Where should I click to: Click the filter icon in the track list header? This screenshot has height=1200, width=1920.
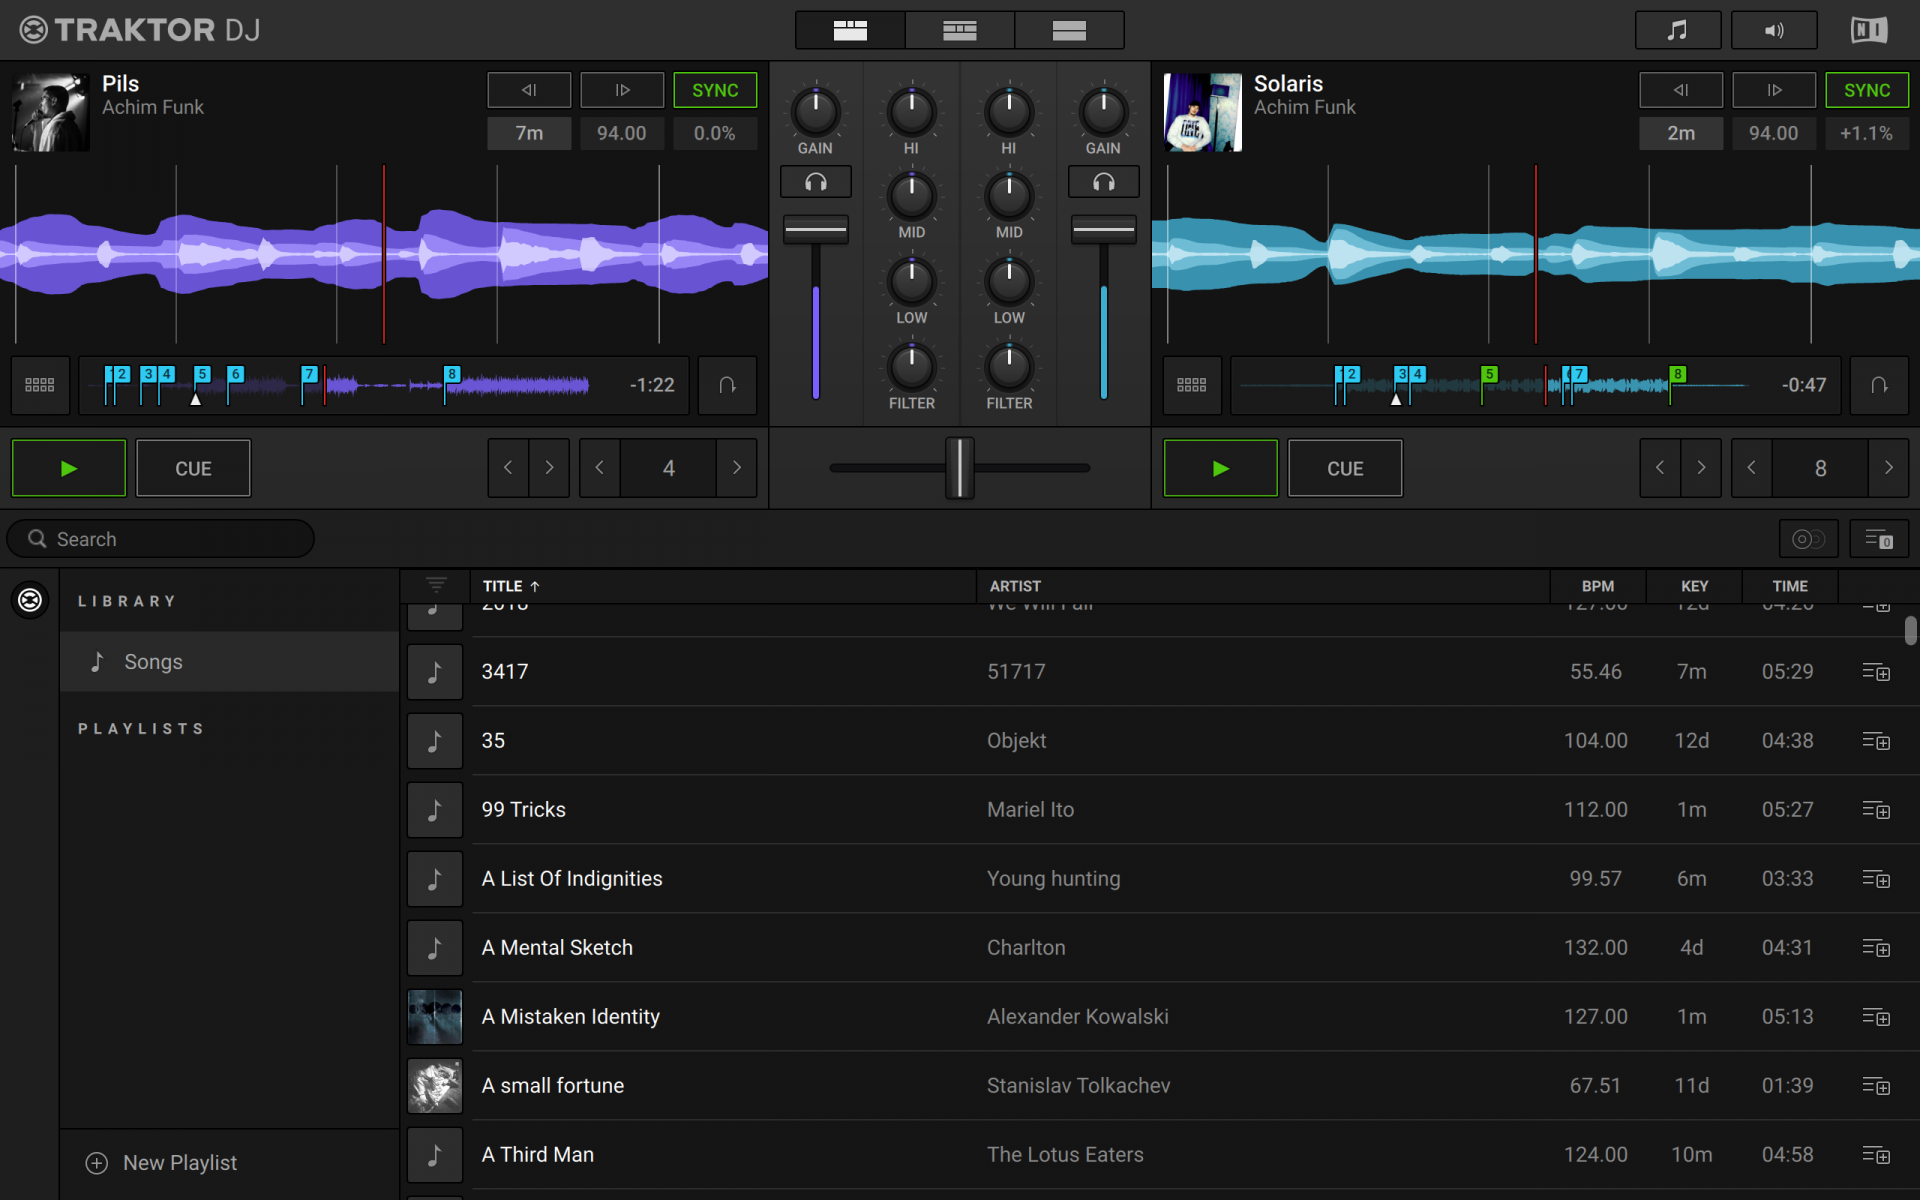tap(436, 586)
